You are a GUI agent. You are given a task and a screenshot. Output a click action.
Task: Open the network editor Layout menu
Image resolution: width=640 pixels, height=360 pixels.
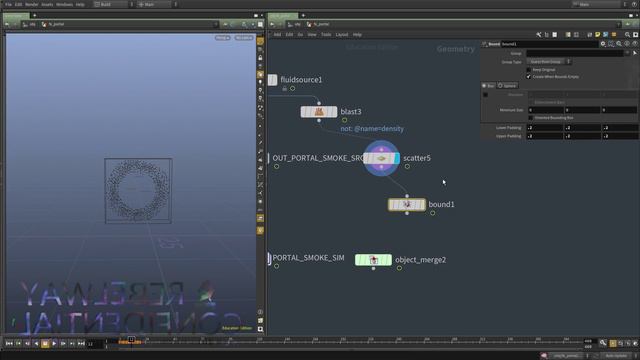tap(342, 35)
